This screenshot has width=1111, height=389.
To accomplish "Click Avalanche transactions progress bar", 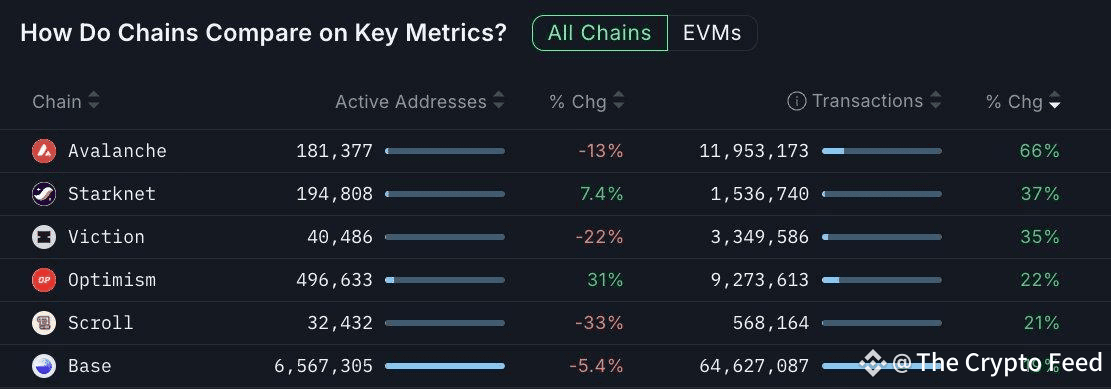I will tap(882, 151).
